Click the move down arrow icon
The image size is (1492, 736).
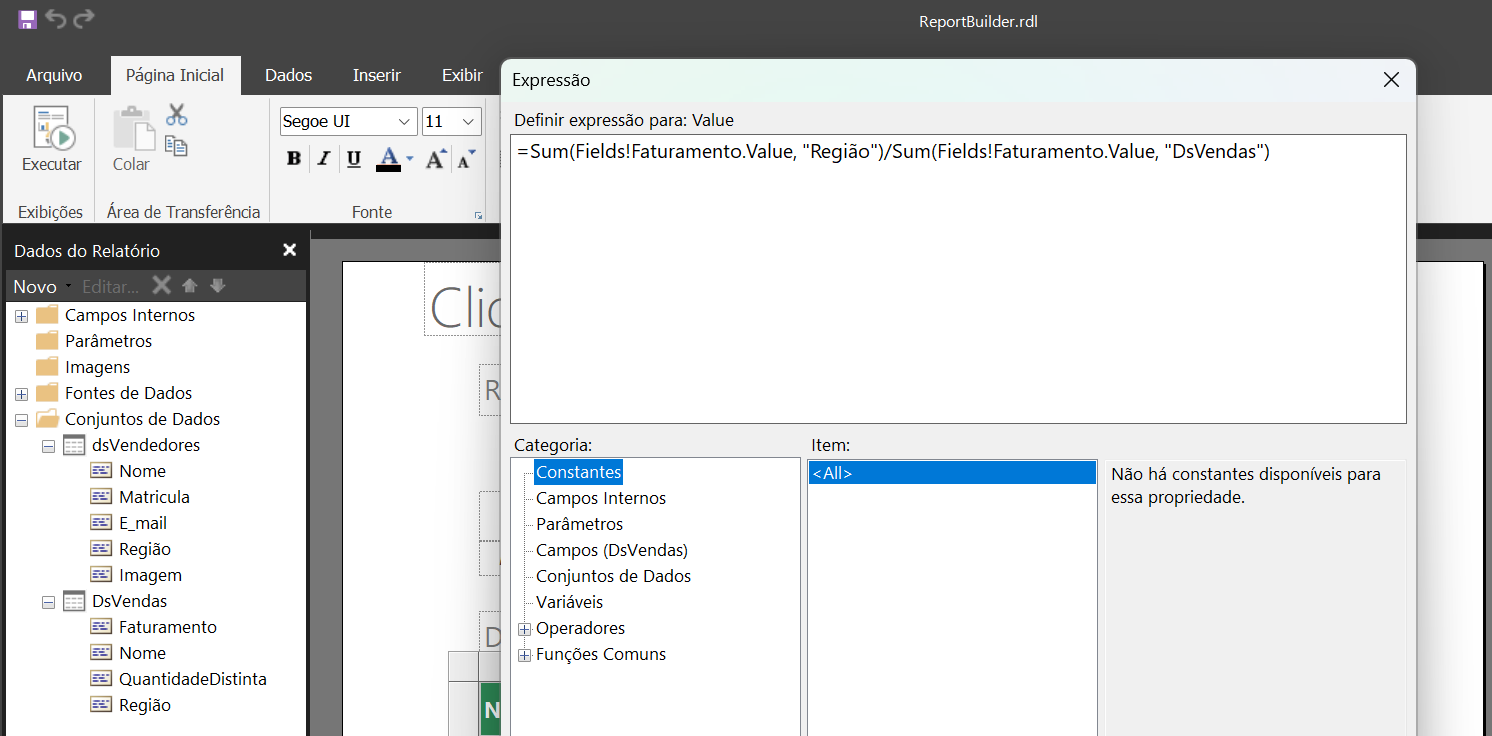coord(218,286)
